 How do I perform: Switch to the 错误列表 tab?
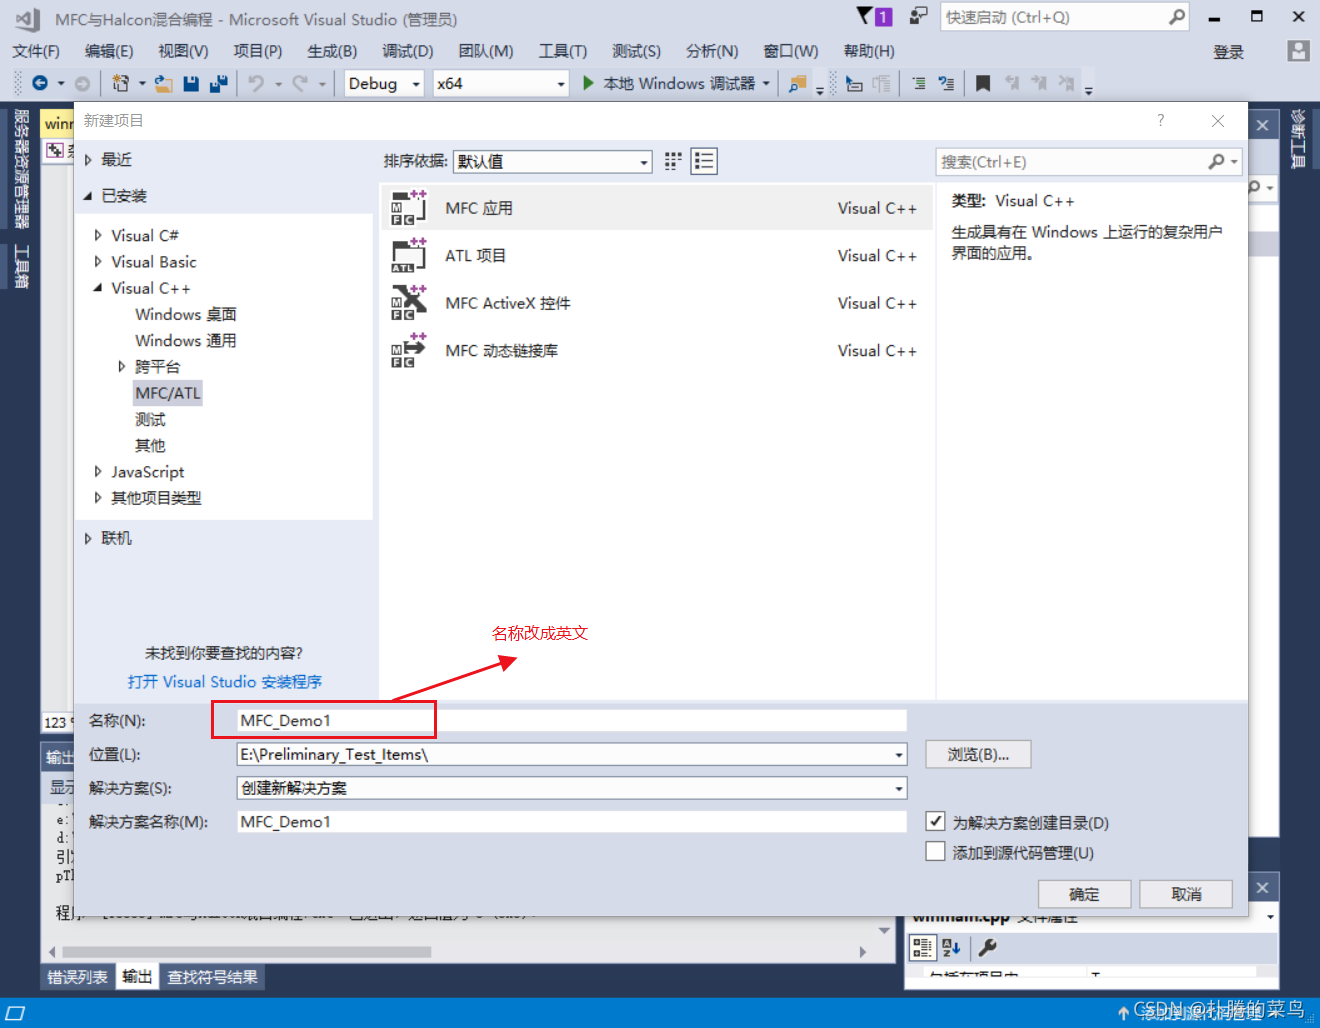coord(77,977)
